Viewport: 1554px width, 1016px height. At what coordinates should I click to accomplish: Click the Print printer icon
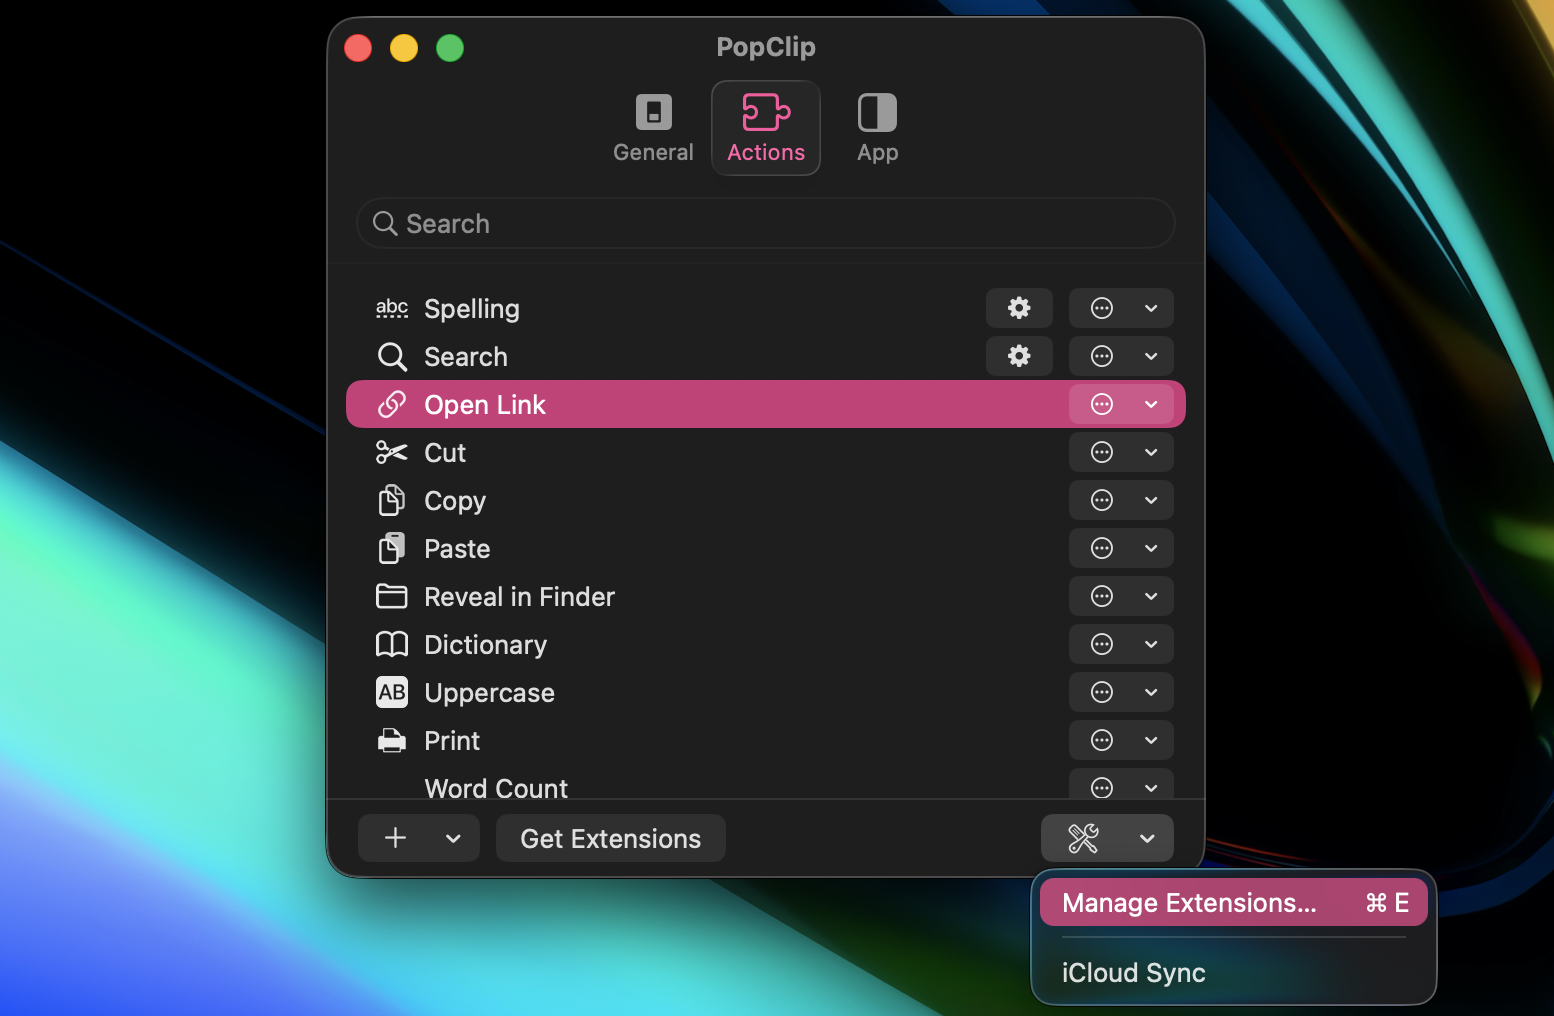pos(392,740)
